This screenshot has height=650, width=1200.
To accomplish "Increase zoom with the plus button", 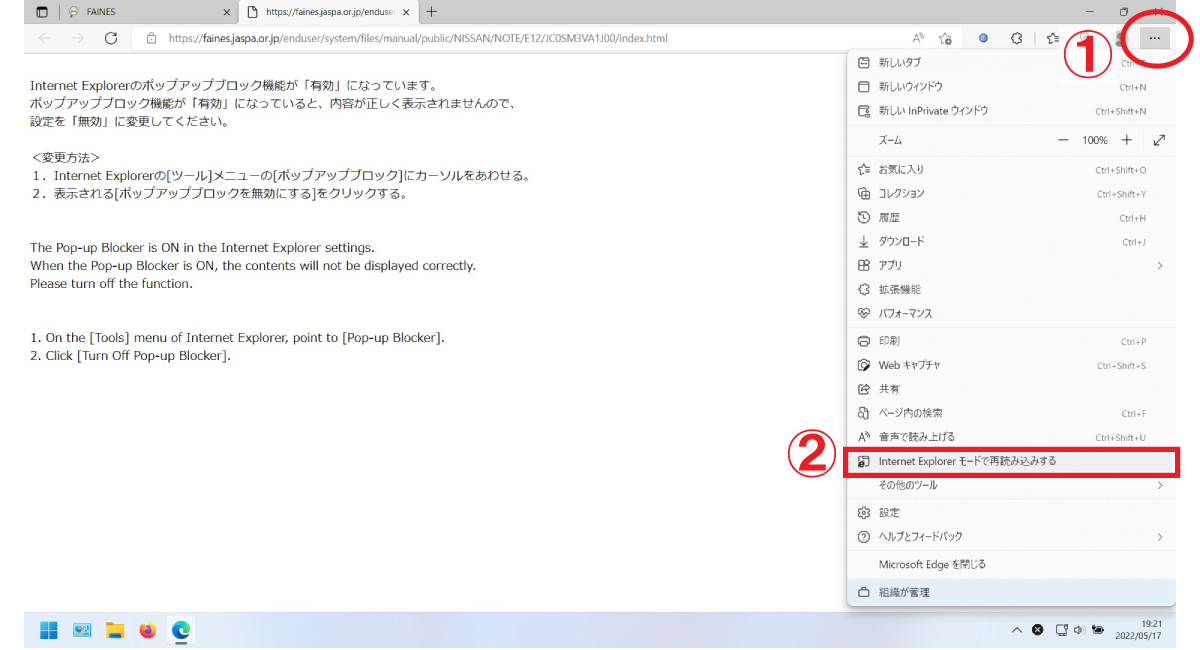I will tap(1127, 140).
